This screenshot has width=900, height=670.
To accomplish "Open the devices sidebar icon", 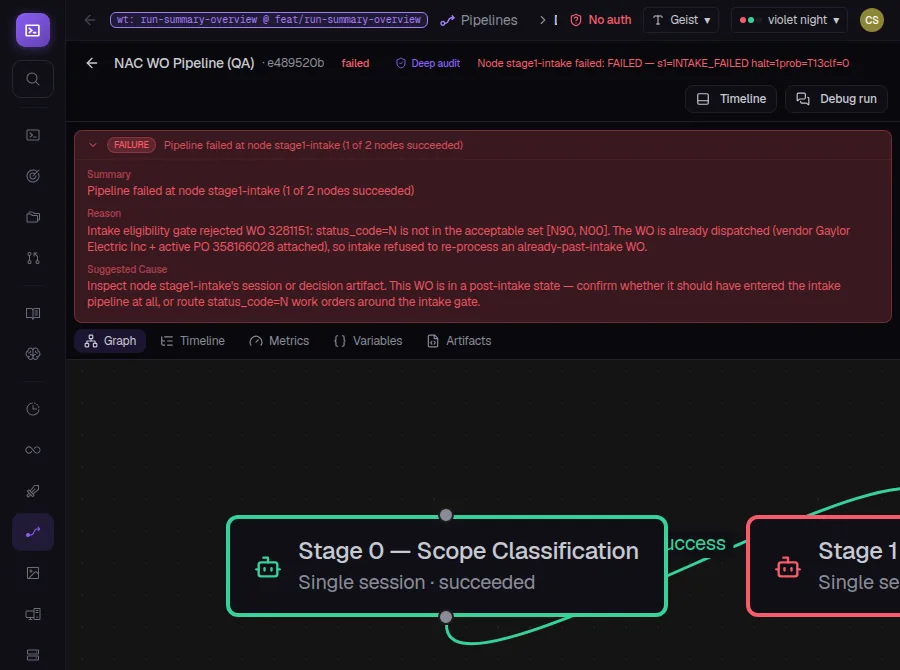I will (33, 614).
